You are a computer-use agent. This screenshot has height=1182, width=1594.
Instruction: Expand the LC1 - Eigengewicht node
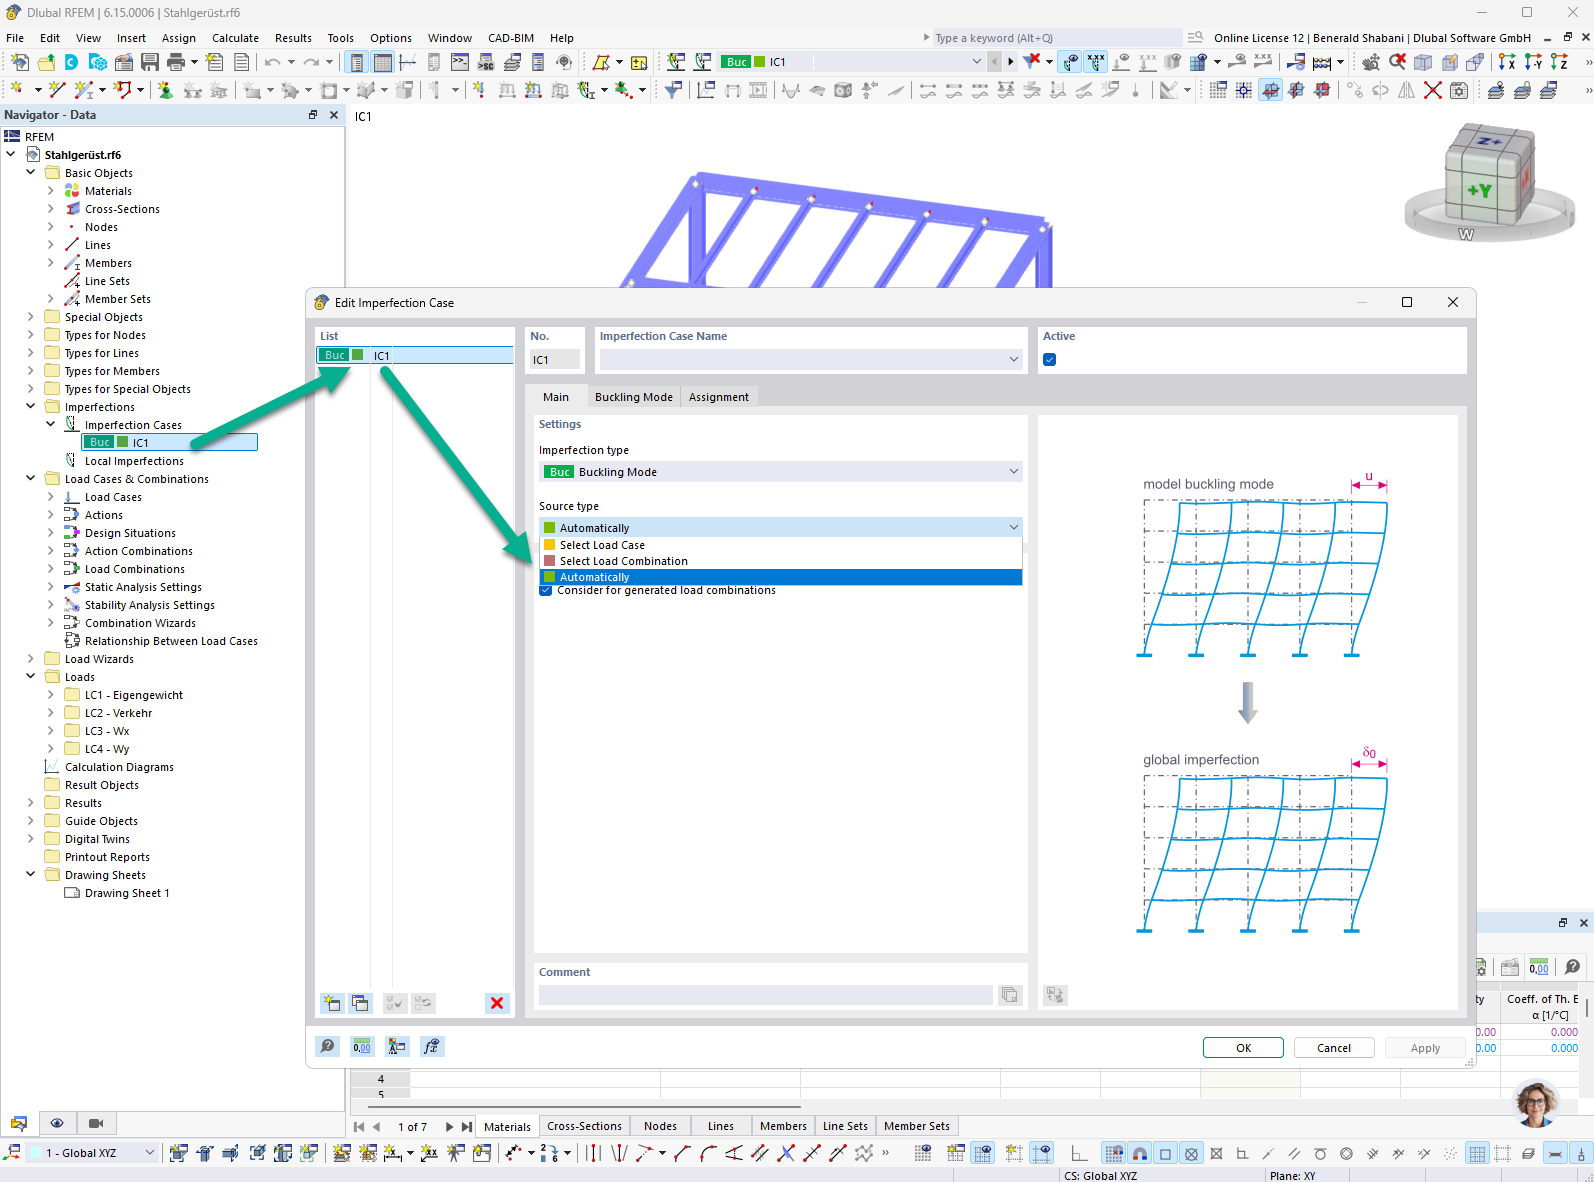(51, 695)
